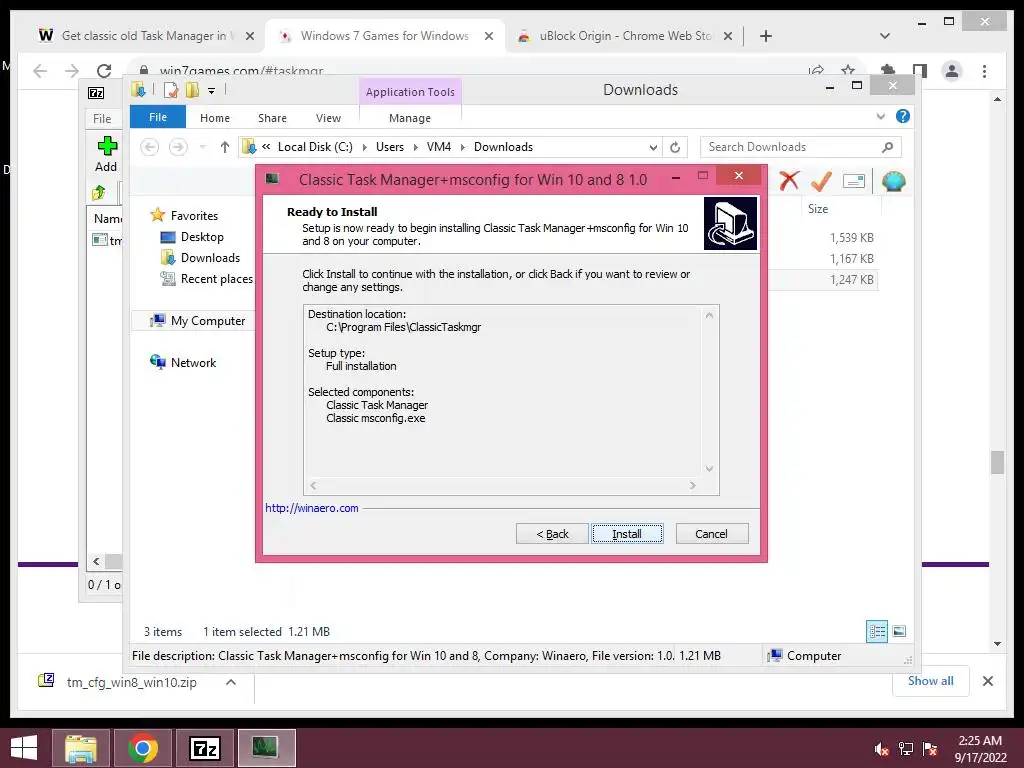1024x768 pixels.
Task: Go up one folder level arrow
Action: (x=225, y=147)
